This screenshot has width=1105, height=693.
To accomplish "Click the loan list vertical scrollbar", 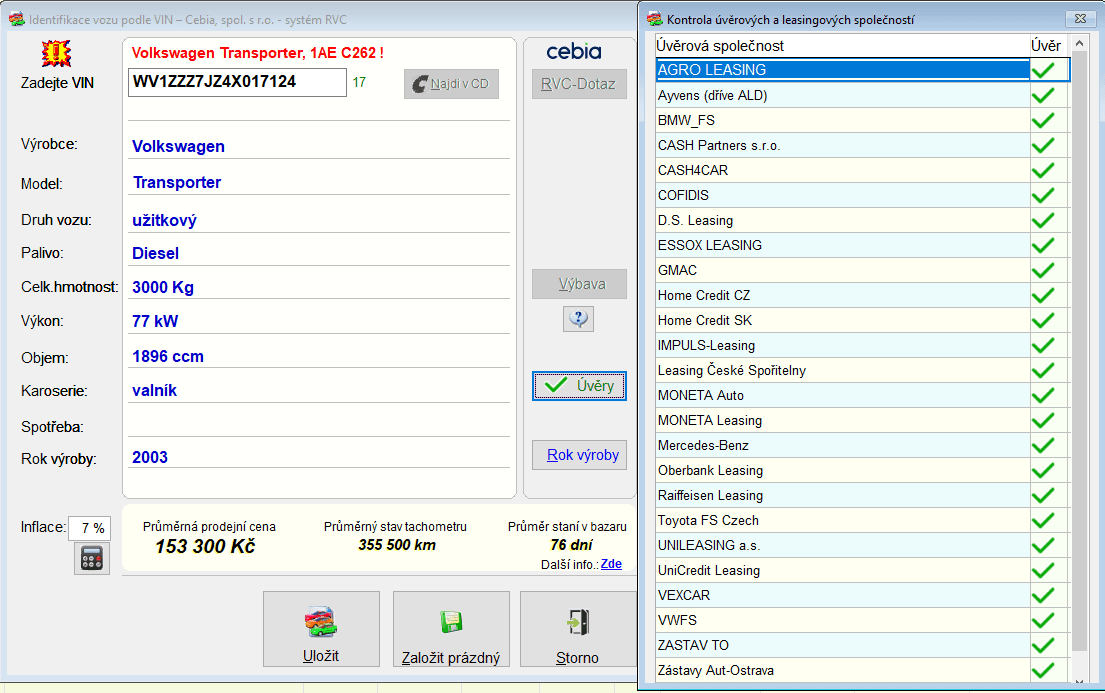I will (x=1079, y=352).
